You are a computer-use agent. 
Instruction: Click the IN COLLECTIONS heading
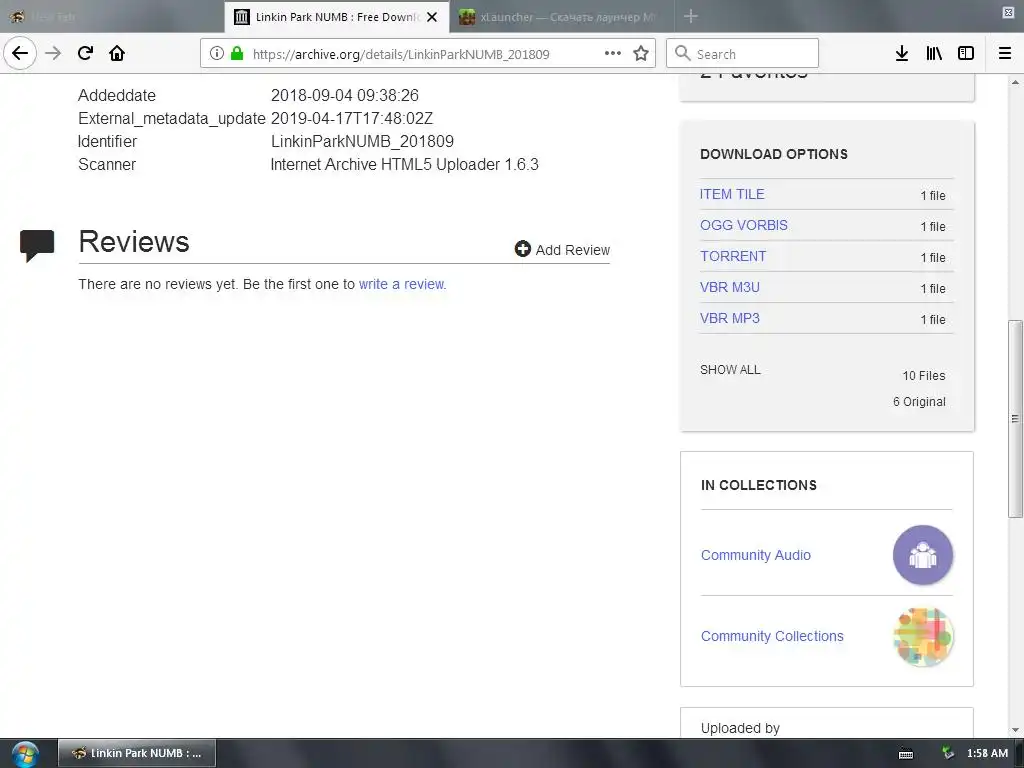point(759,485)
